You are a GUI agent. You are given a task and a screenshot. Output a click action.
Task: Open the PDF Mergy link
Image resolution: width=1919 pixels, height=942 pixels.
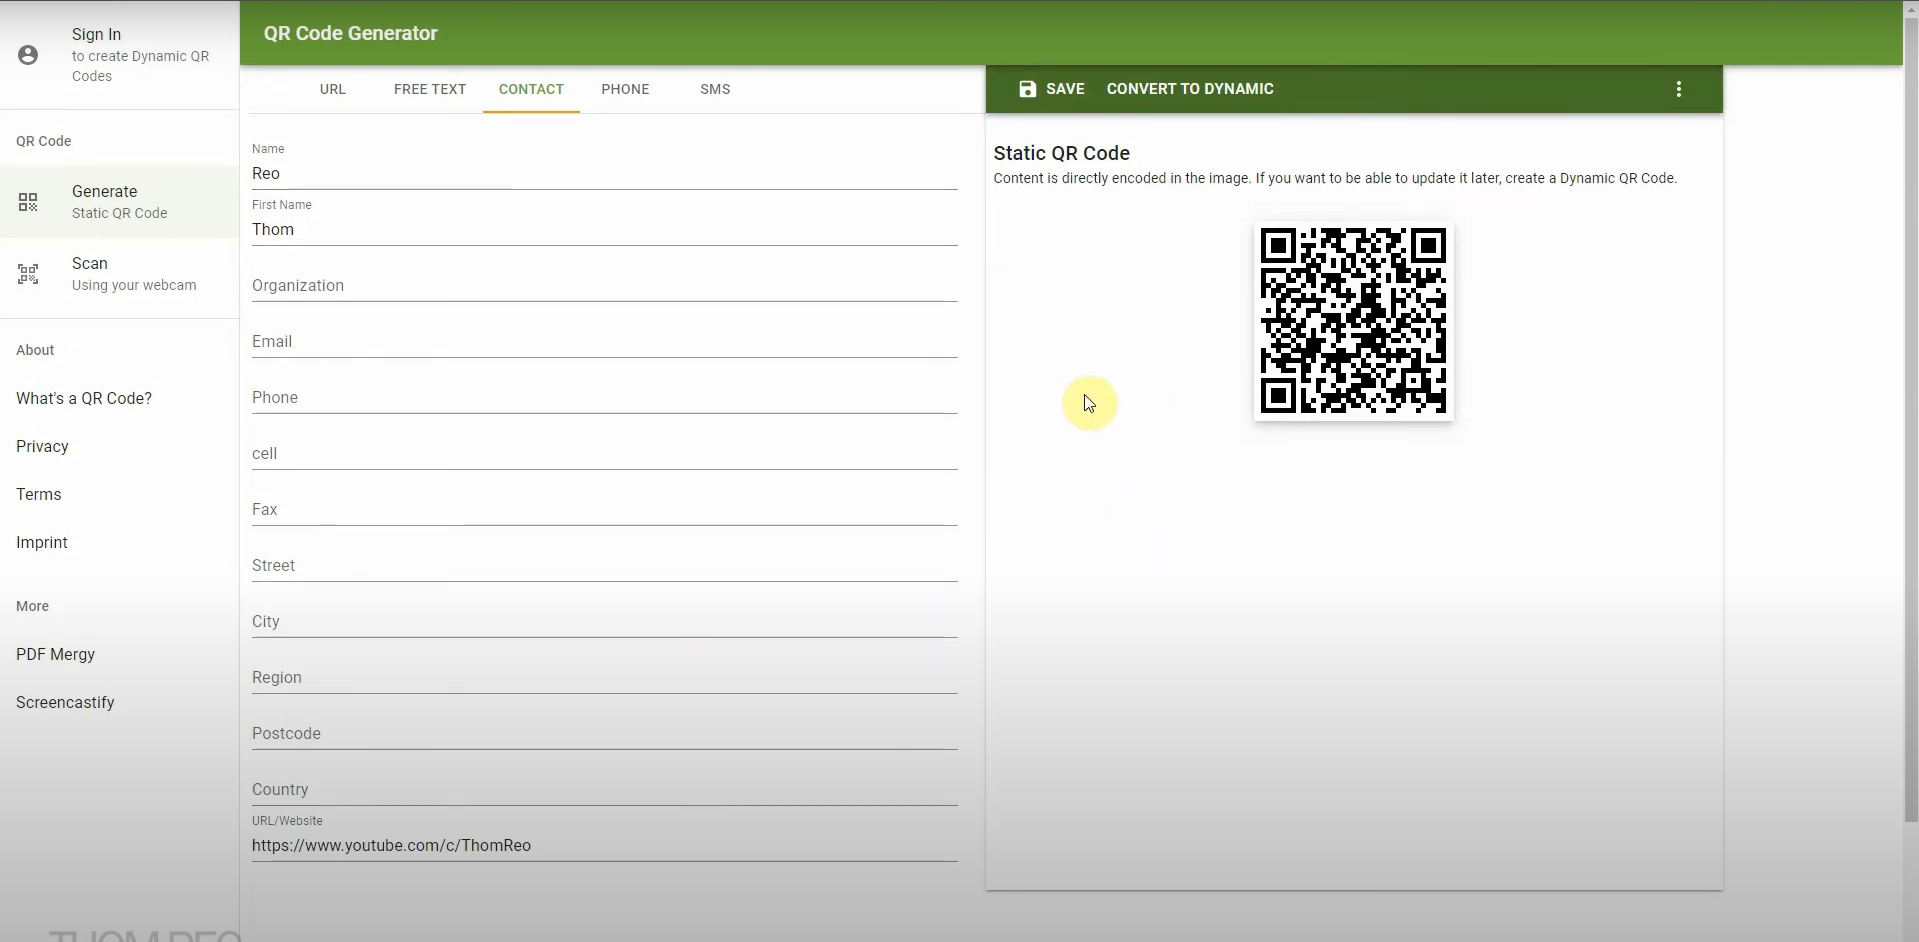tap(56, 654)
